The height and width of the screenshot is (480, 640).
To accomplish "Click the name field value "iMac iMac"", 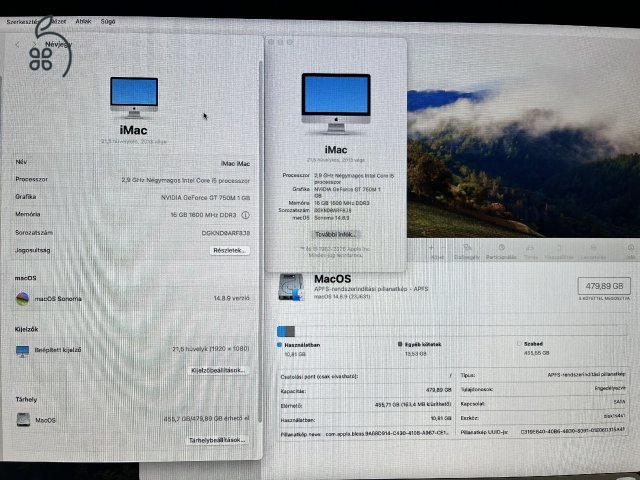I will tap(235, 164).
